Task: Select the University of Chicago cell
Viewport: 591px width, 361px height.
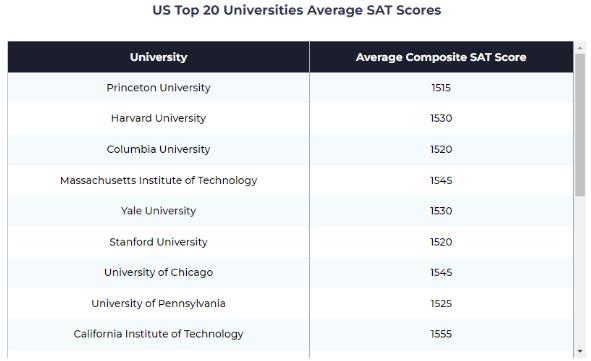Action: click(x=158, y=272)
